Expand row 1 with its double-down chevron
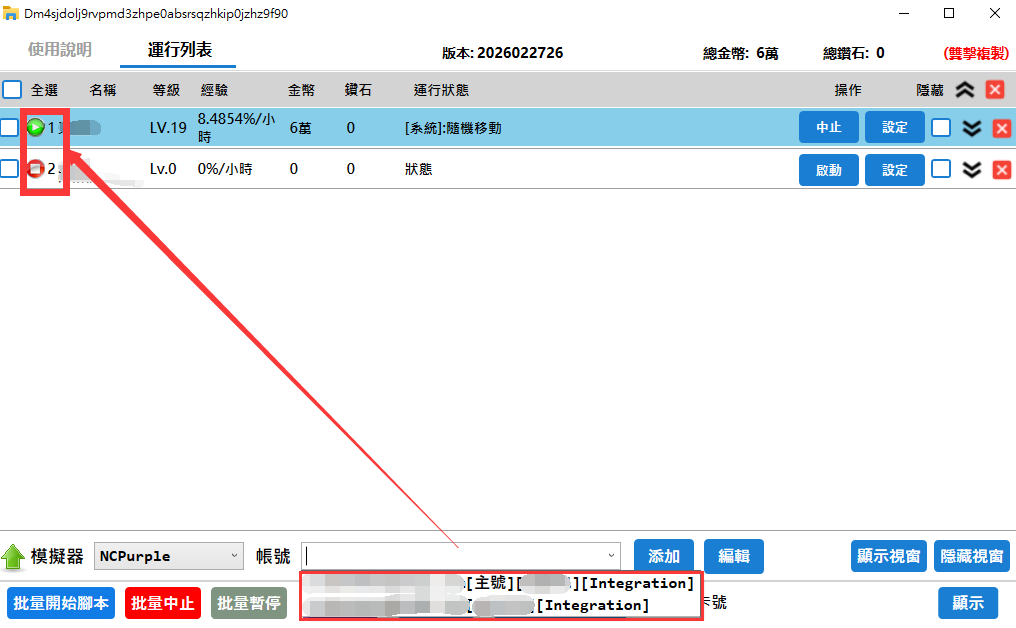The width and height of the screenshot is (1016, 628). (971, 127)
